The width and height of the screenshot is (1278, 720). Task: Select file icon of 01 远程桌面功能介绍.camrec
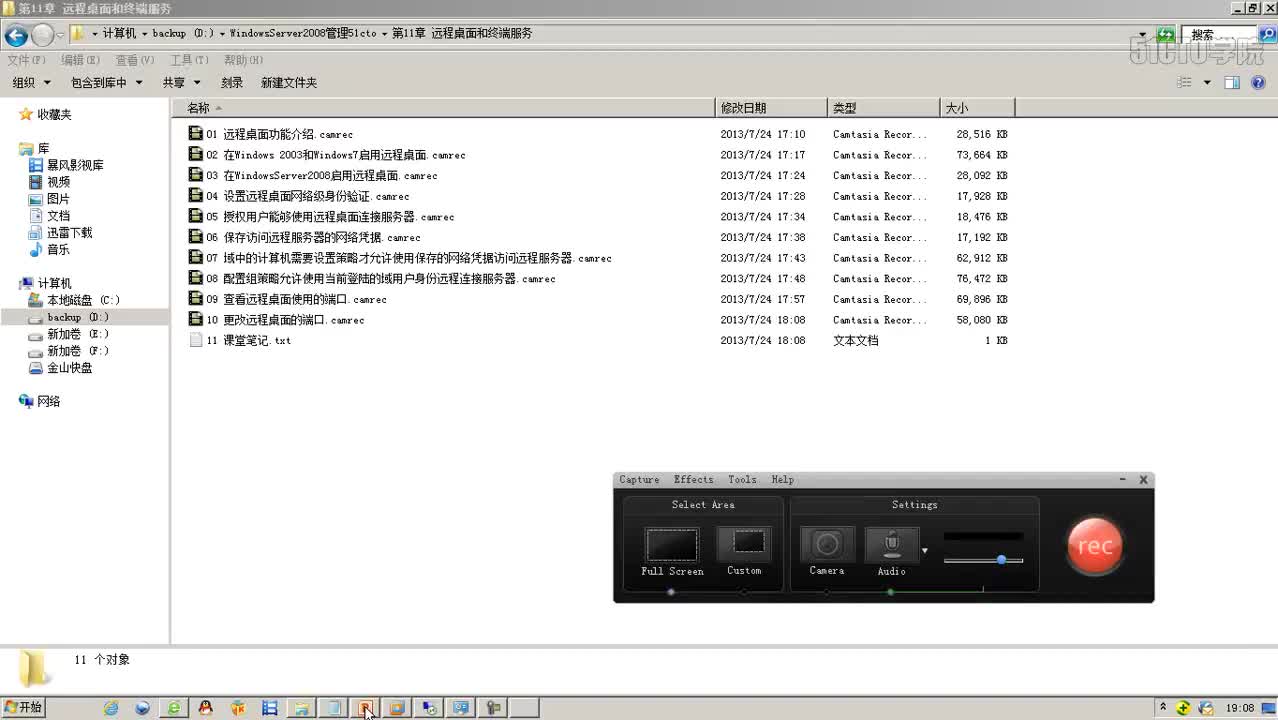pos(196,133)
